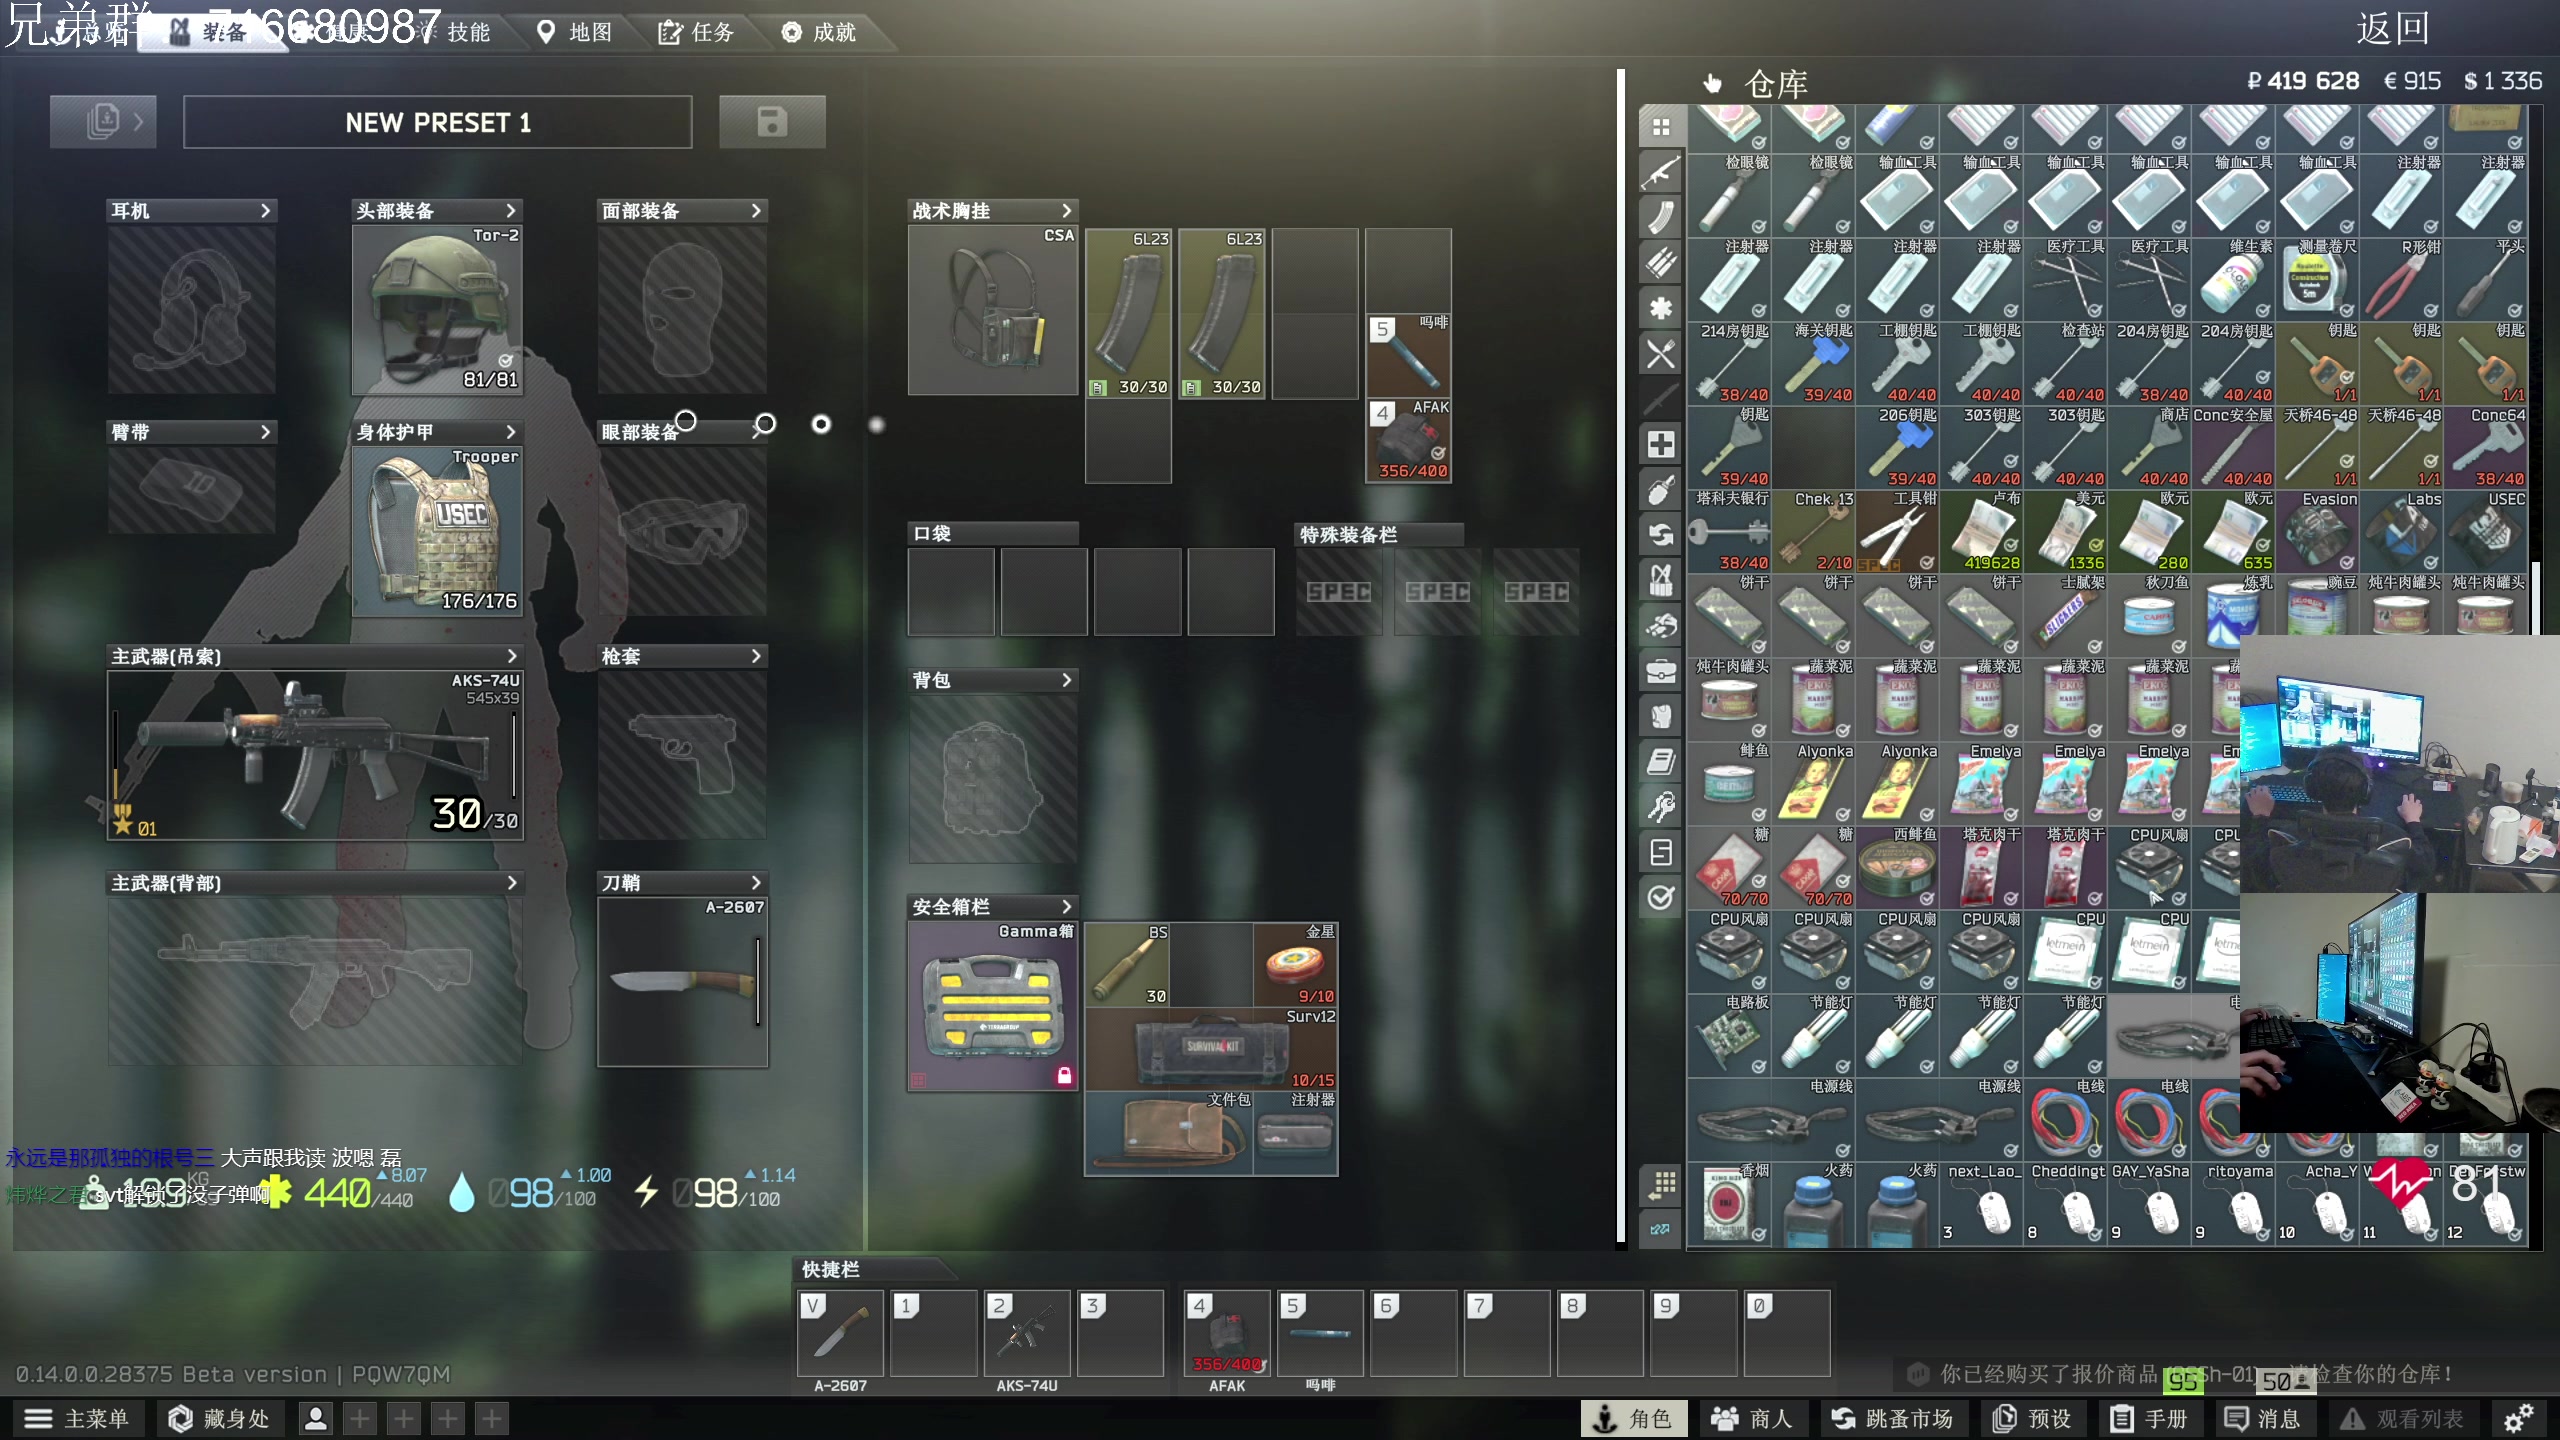Switch to the 地图 map tab
The width and height of the screenshot is (2560, 1440).
coord(576,32)
